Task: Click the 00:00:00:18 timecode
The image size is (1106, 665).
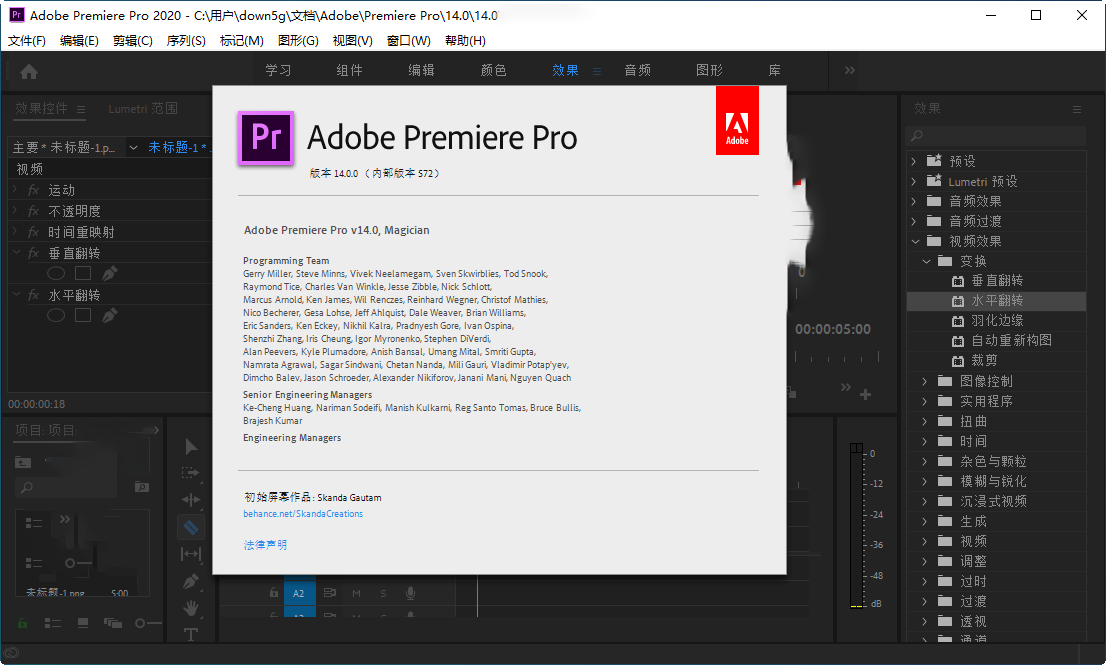Action: tap(37, 405)
